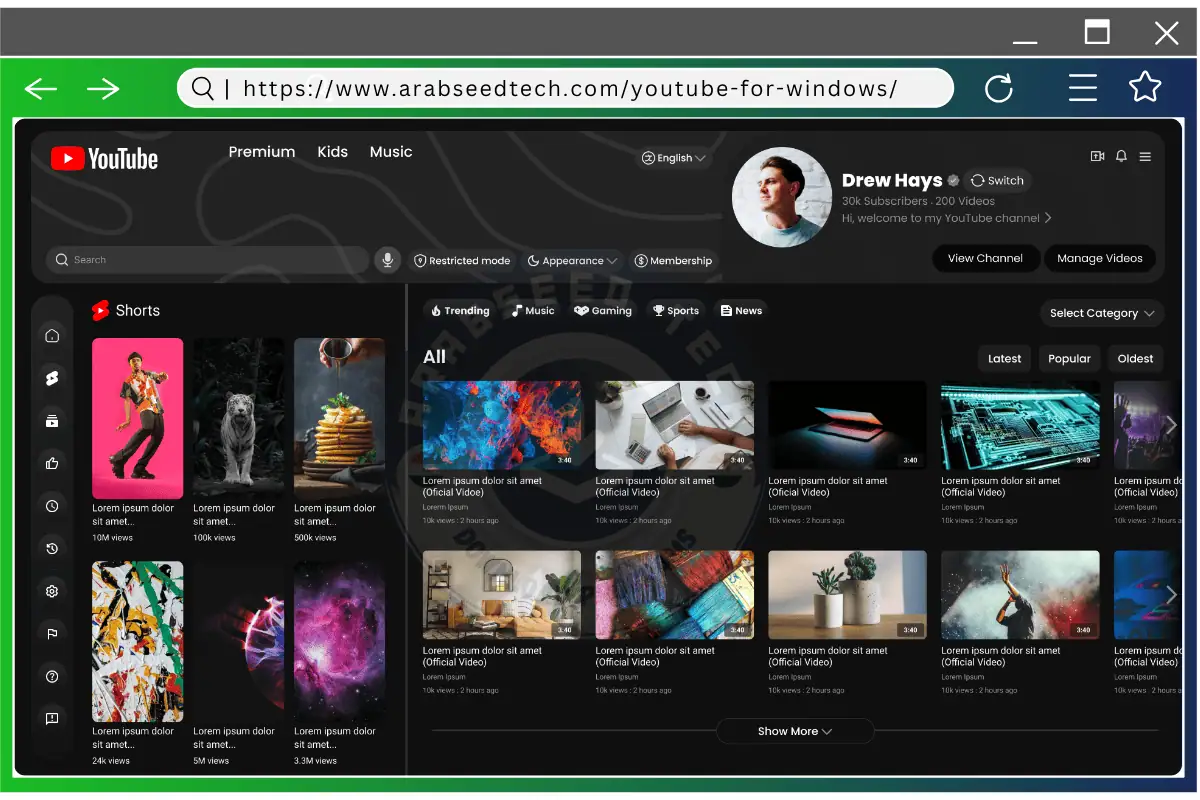Image resolution: width=1200 pixels, height=800 pixels.
Task: Toggle the Trending category filter
Action: [x=459, y=310]
